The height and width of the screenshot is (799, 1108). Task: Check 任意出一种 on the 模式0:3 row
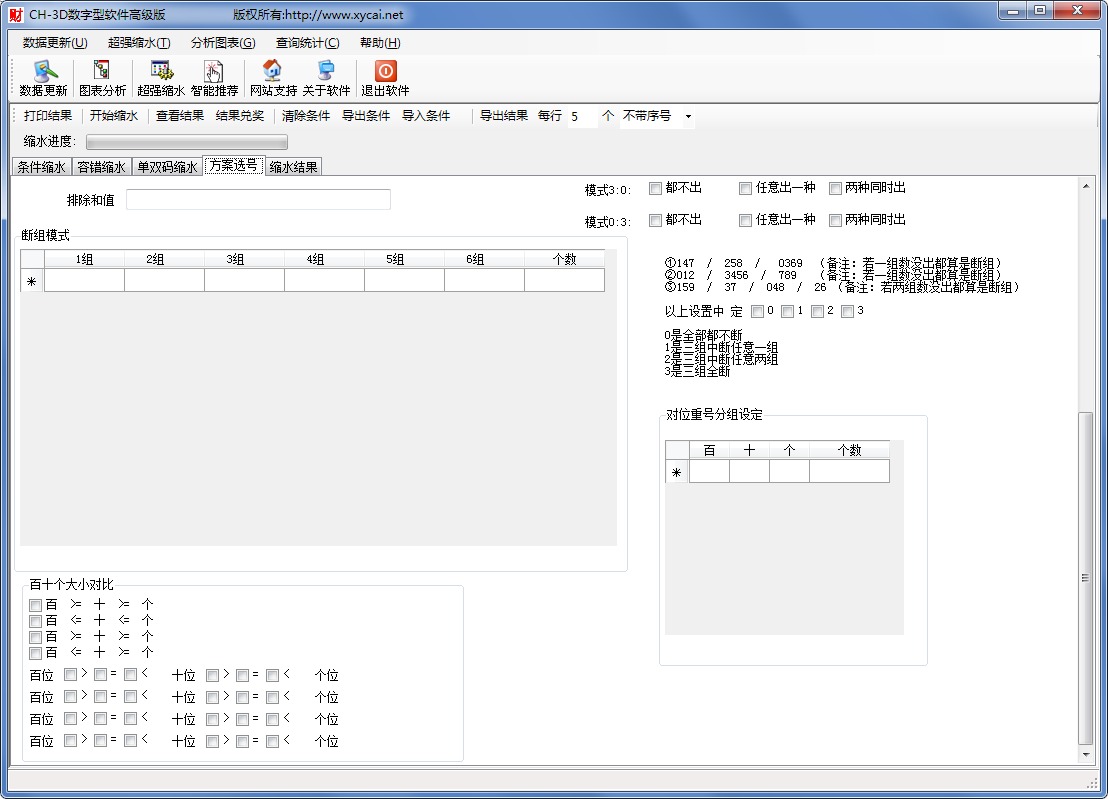click(745, 221)
